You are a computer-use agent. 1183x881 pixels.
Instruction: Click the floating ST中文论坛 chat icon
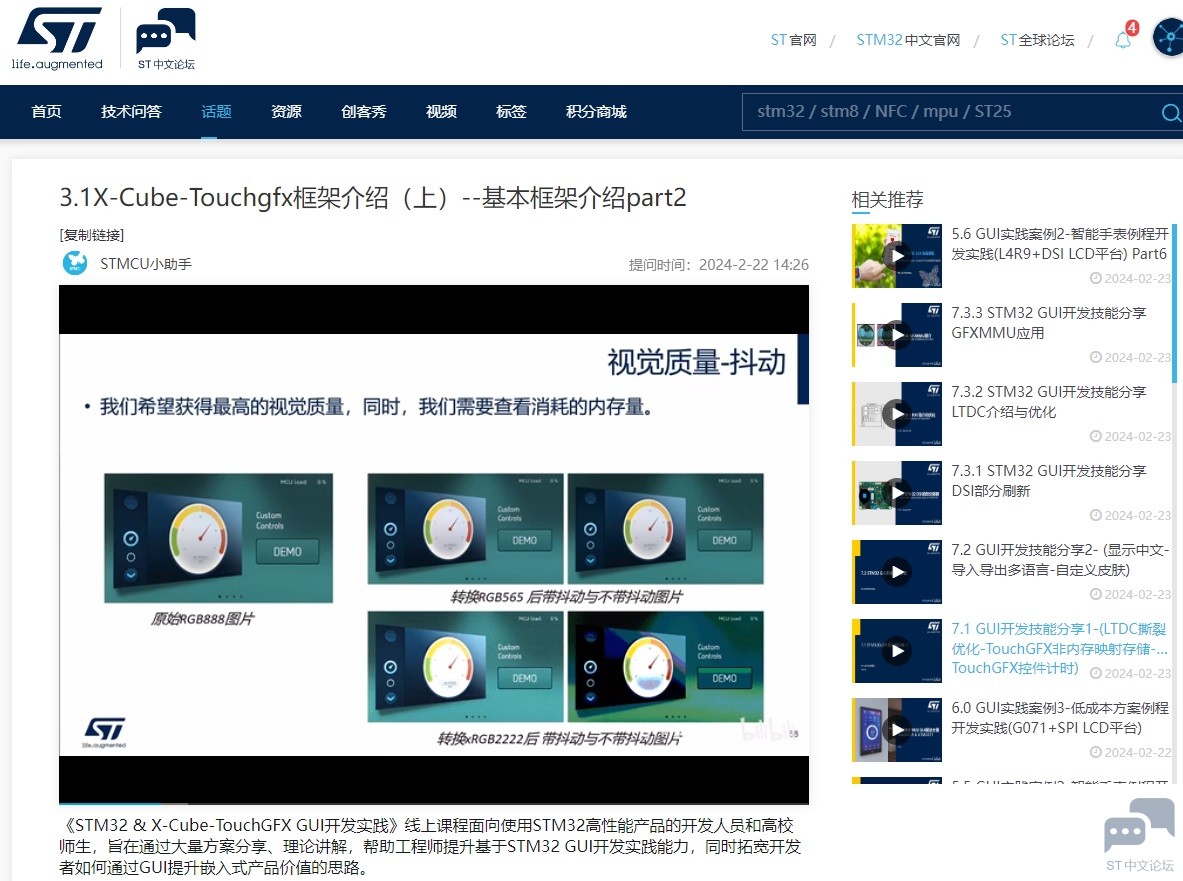click(x=1138, y=835)
